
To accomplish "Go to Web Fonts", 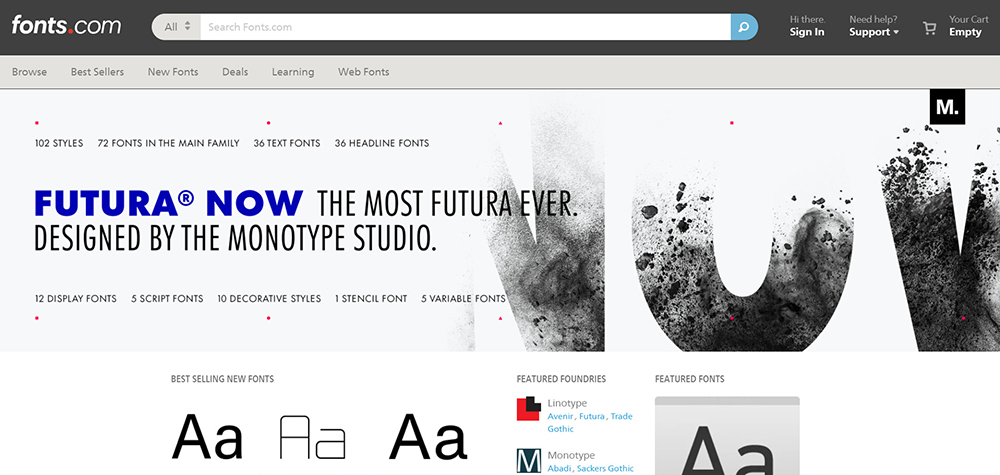I will point(364,72).
